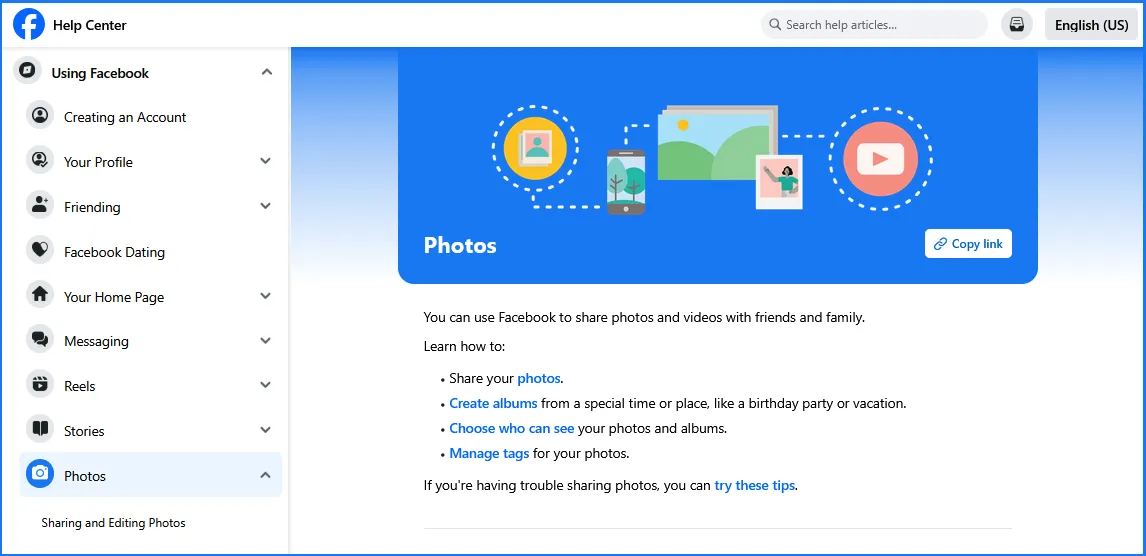Expand the Your Home Page chevron
This screenshot has height=556, width=1146.
point(265,296)
